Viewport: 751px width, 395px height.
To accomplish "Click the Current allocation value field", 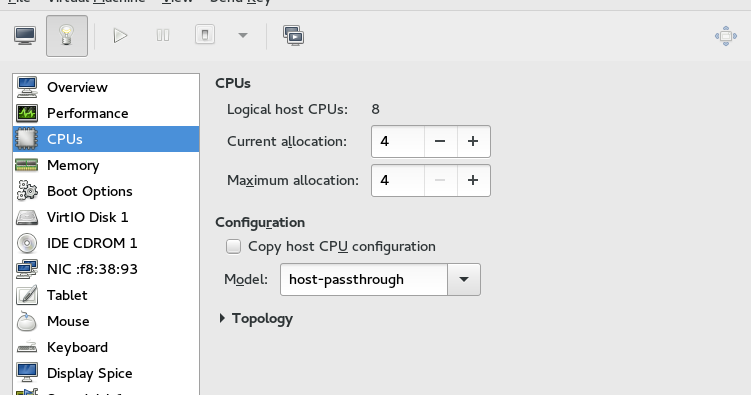I will [398, 141].
